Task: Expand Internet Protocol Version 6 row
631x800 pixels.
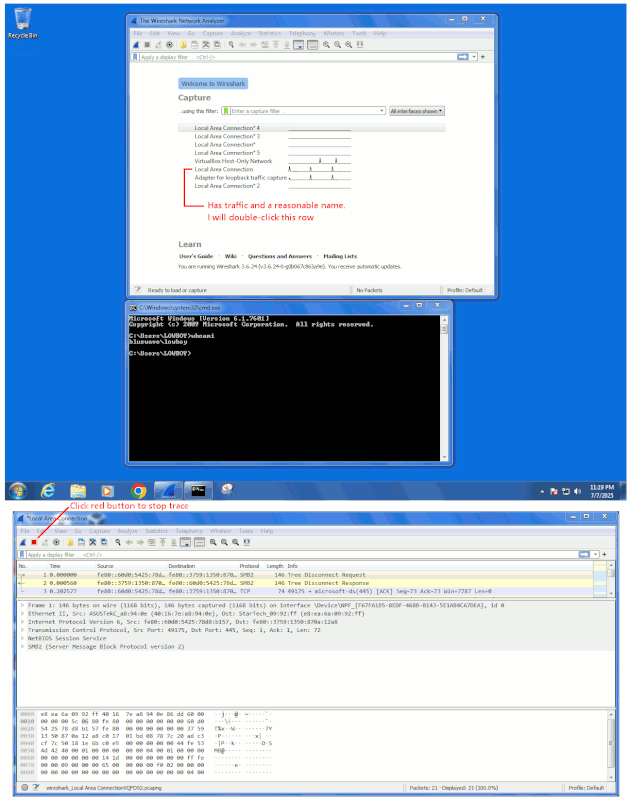Action: pyautogui.click(x=22, y=622)
